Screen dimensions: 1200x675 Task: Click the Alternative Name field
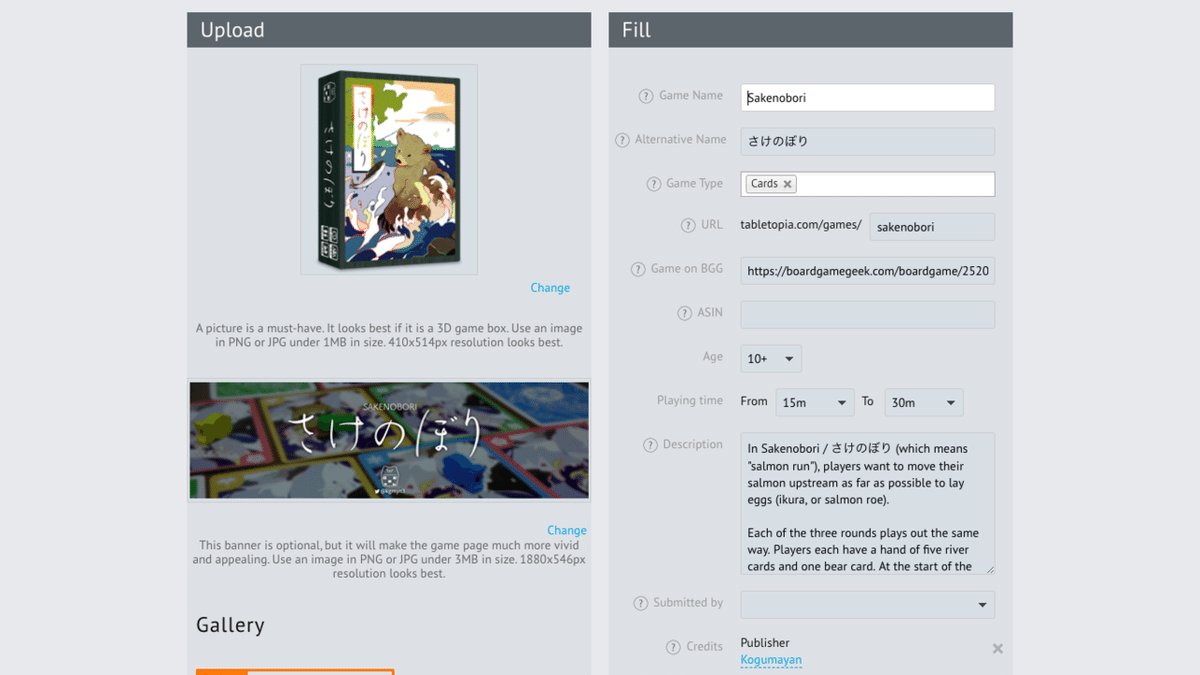[x=868, y=141]
